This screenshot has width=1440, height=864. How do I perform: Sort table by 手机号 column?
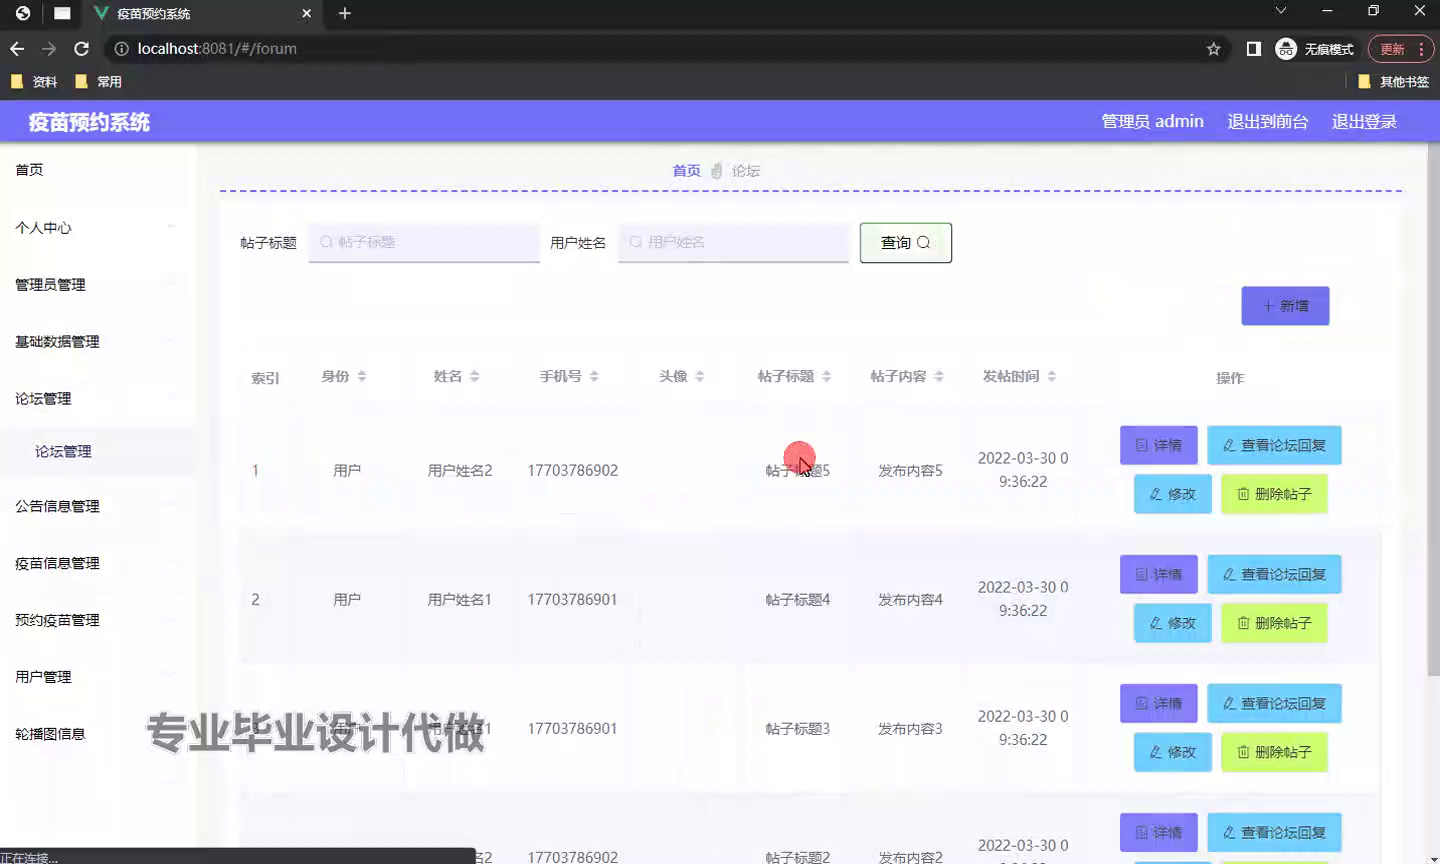pos(594,376)
